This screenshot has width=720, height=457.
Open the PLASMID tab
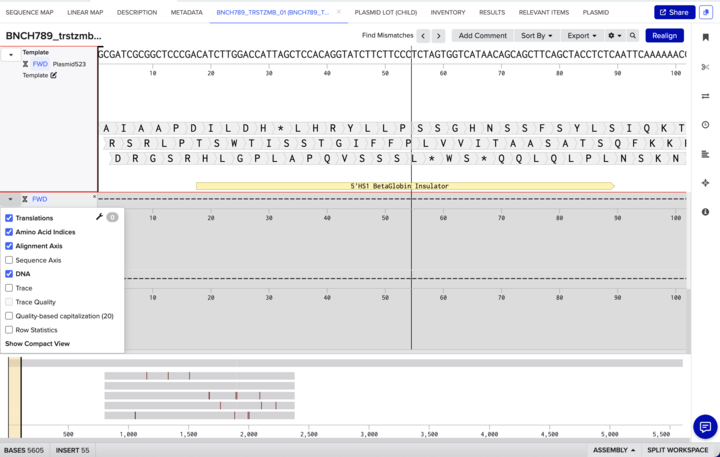click(596, 12)
